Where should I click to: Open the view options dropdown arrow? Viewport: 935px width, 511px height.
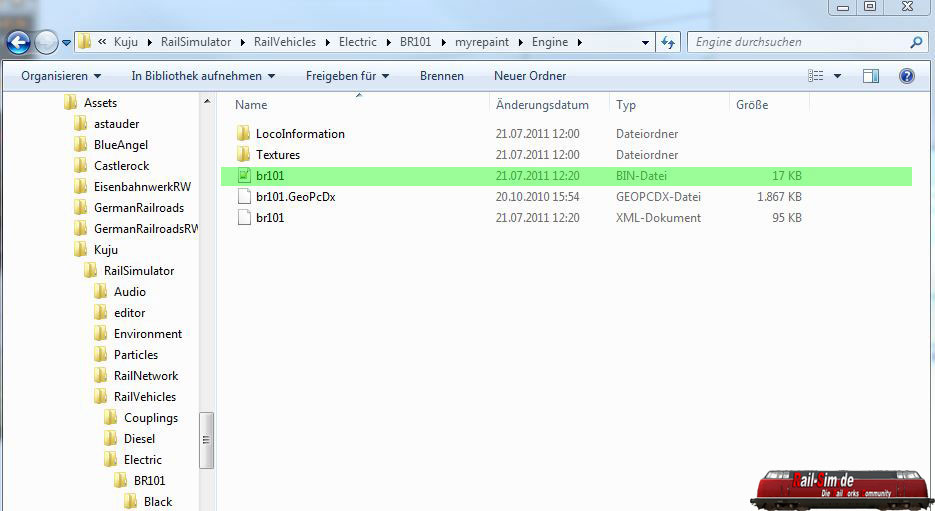837,76
